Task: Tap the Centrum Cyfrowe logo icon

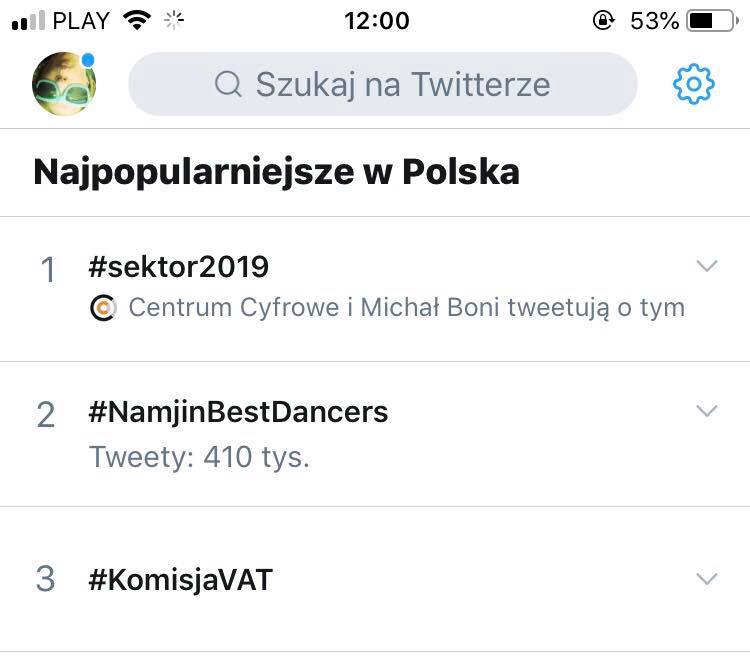Action: (102, 308)
